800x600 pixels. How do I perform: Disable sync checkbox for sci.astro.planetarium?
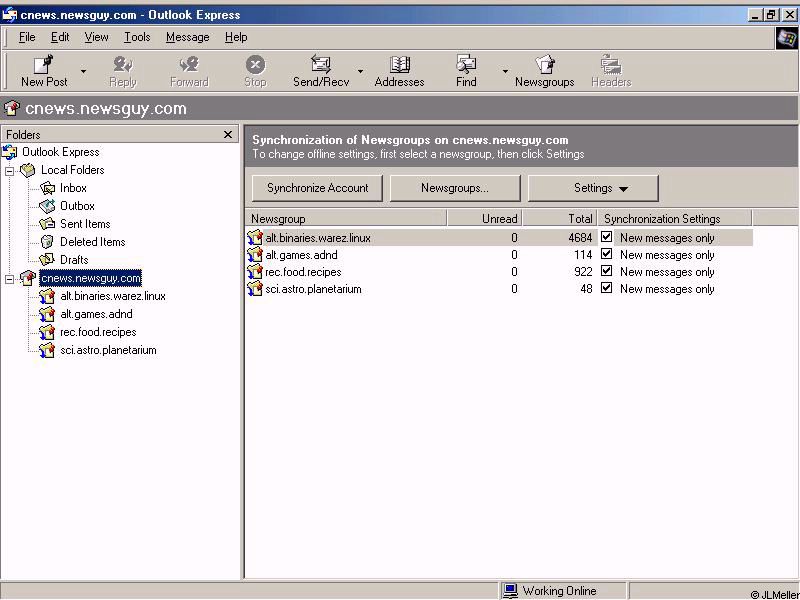pos(606,288)
